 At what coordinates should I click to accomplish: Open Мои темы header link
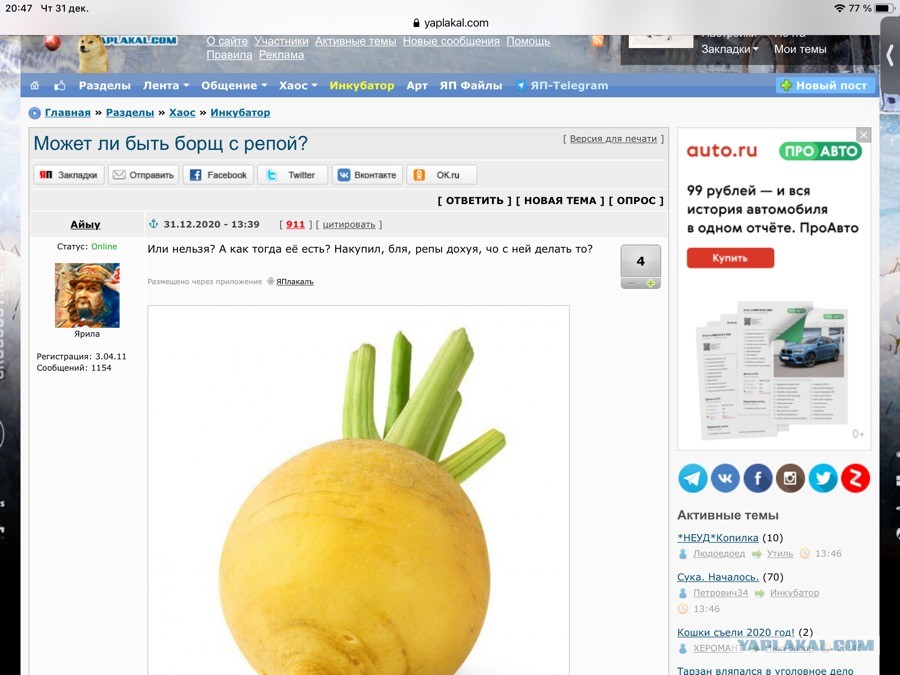(x=800, y=49)
